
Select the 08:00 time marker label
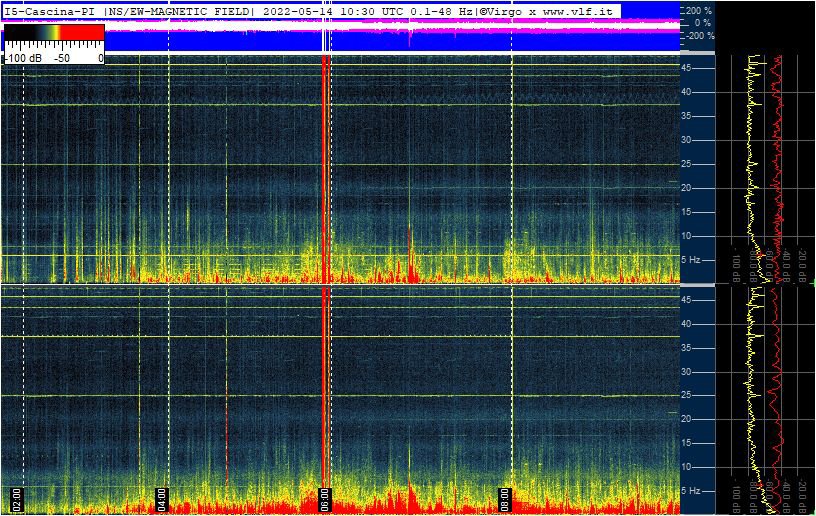pyautogui.click(x=505, y=498)
